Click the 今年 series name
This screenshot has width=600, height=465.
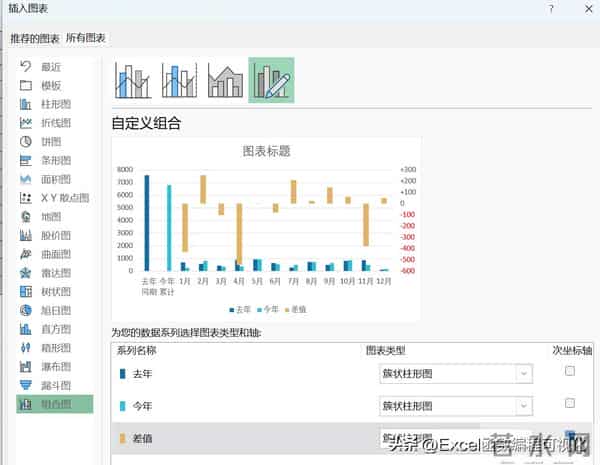click(142, 406)
